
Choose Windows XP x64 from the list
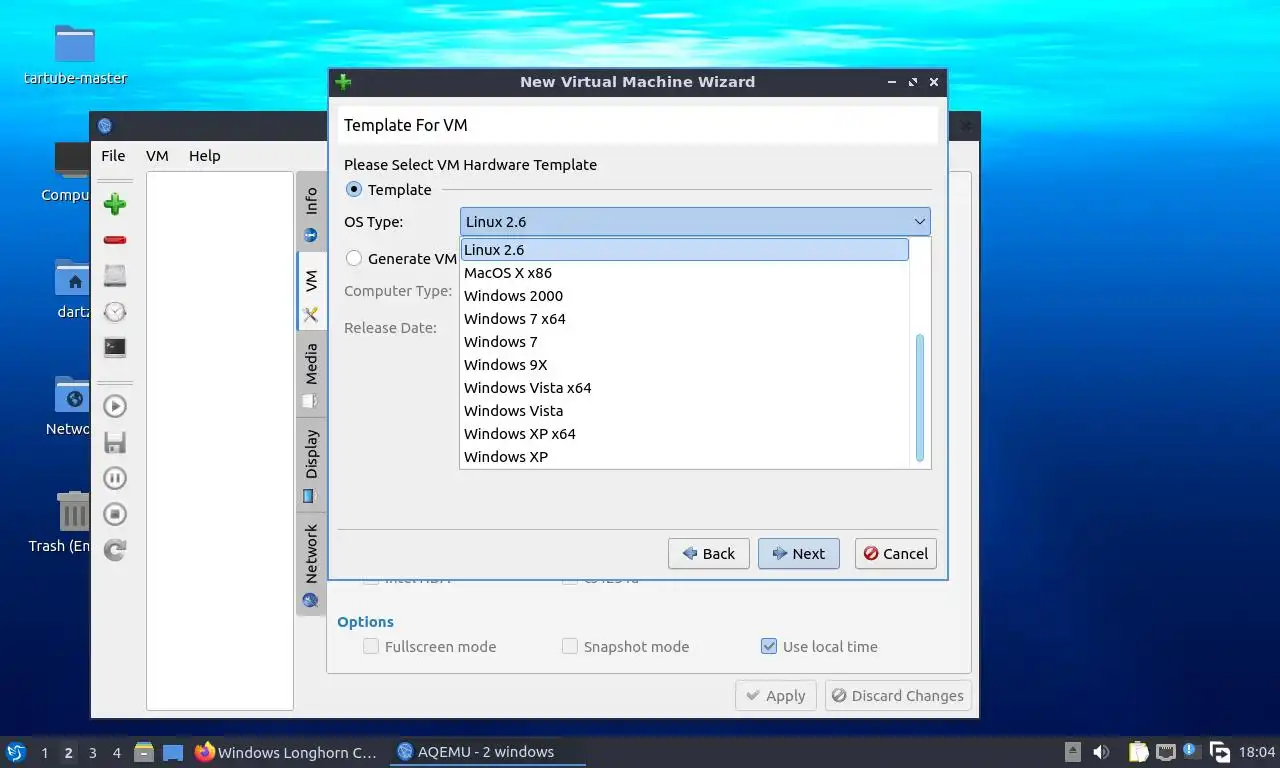(x=685, y=434)
